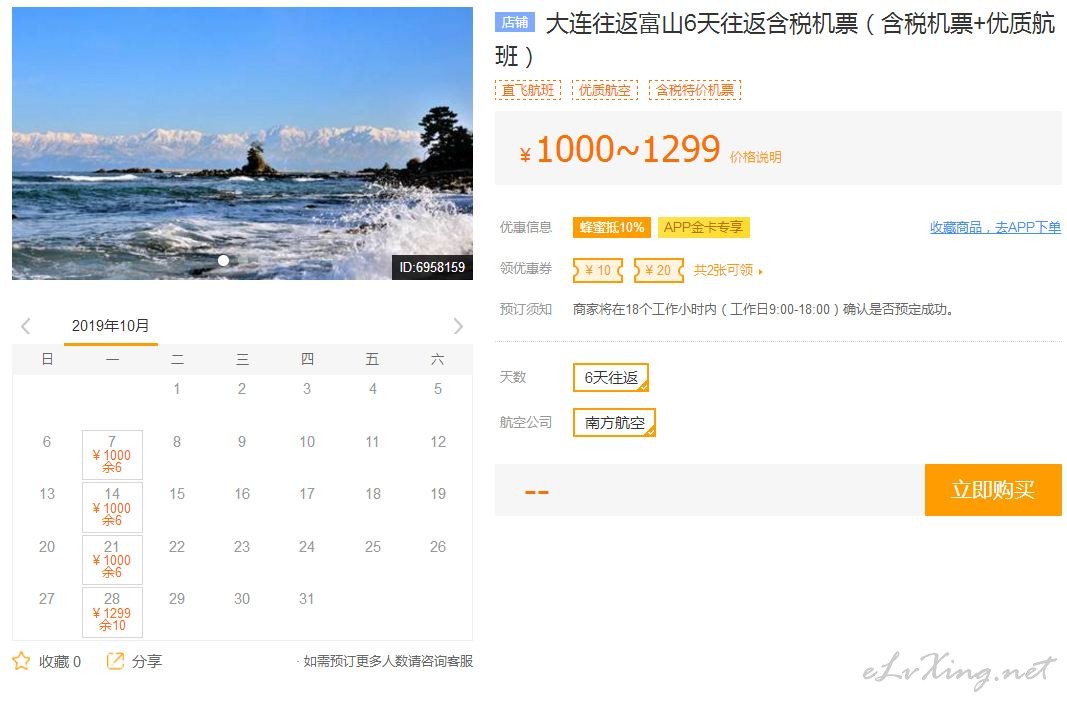Click 如需预订更多人数请咨询客服 text

click(388, 661)
